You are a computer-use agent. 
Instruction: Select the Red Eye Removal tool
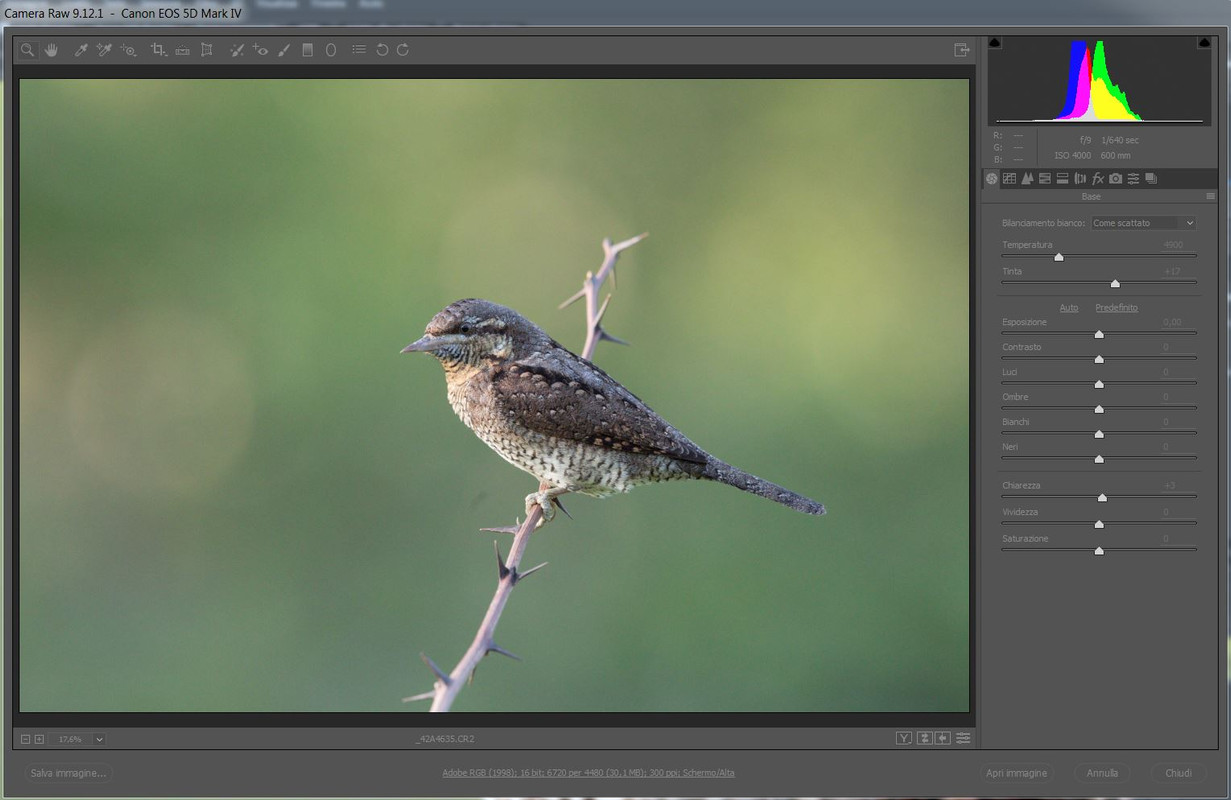(x=260, y=50)
